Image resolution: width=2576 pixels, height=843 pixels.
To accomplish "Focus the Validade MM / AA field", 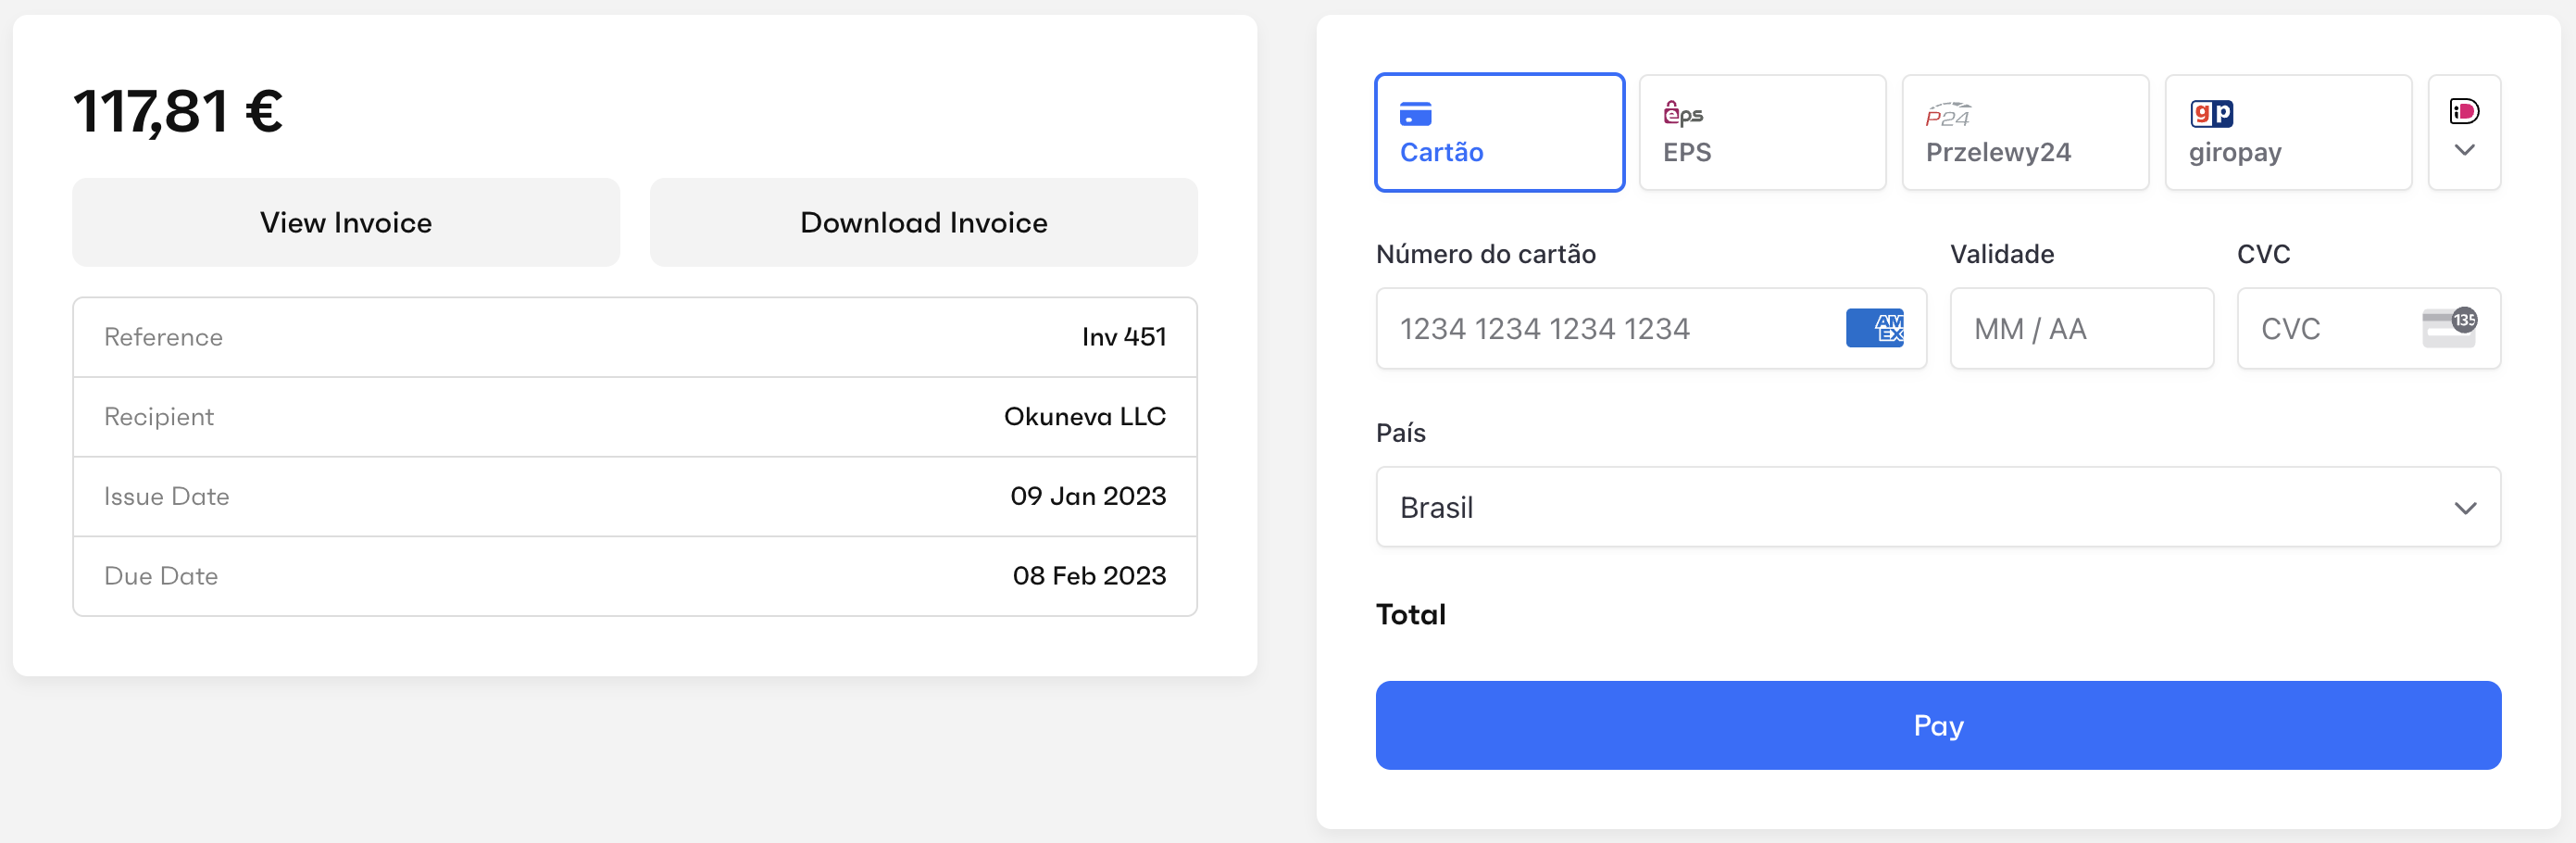I will [x=2081, y=328].
